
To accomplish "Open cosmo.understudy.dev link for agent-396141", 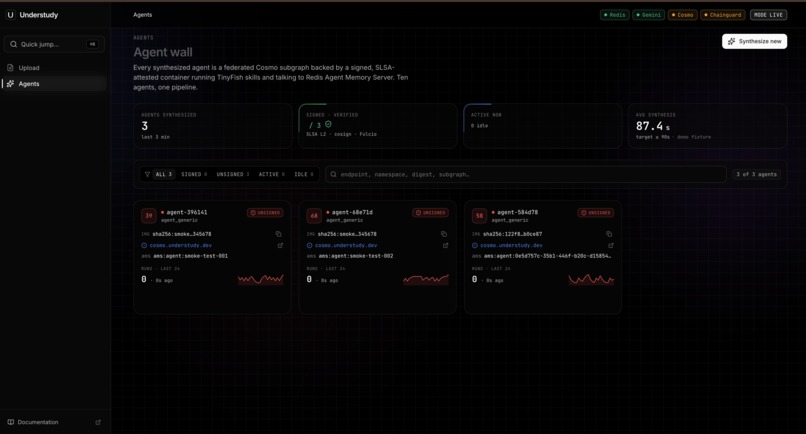I will click(x=180, y=245).
